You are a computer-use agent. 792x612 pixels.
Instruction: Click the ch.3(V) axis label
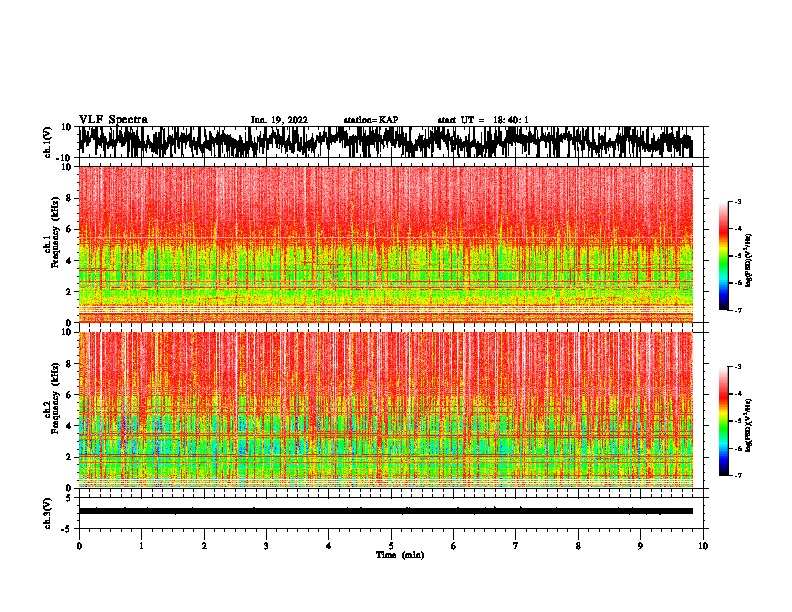(48, 513)
